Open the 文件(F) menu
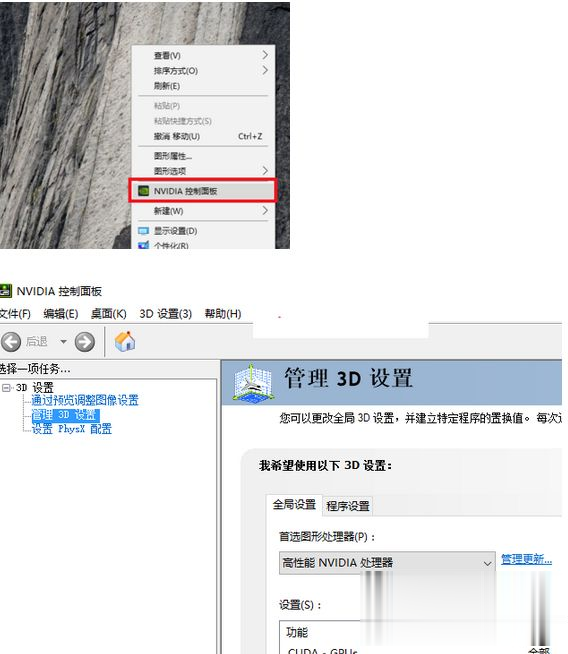Screen dimensions: 568x654 tap(15, 314)
